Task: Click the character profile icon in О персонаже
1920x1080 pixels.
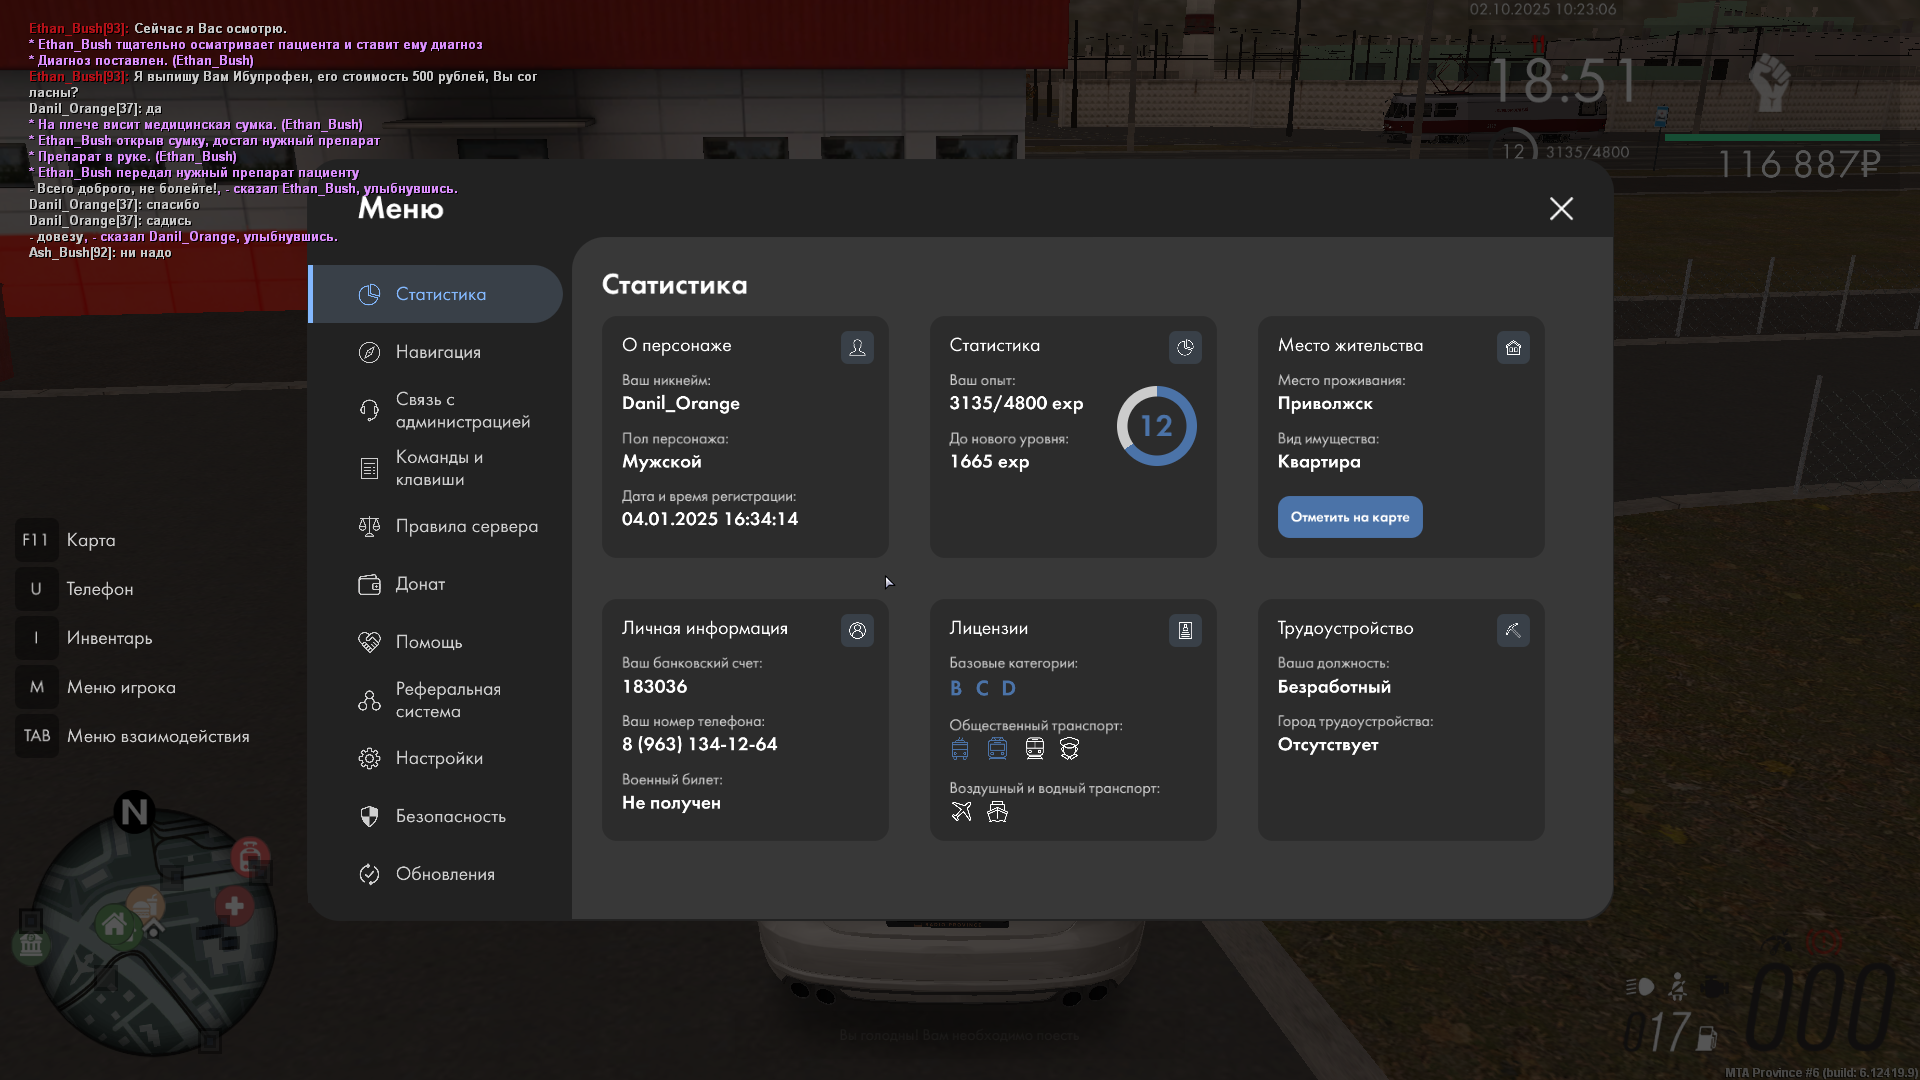Action: click(857, 347)
